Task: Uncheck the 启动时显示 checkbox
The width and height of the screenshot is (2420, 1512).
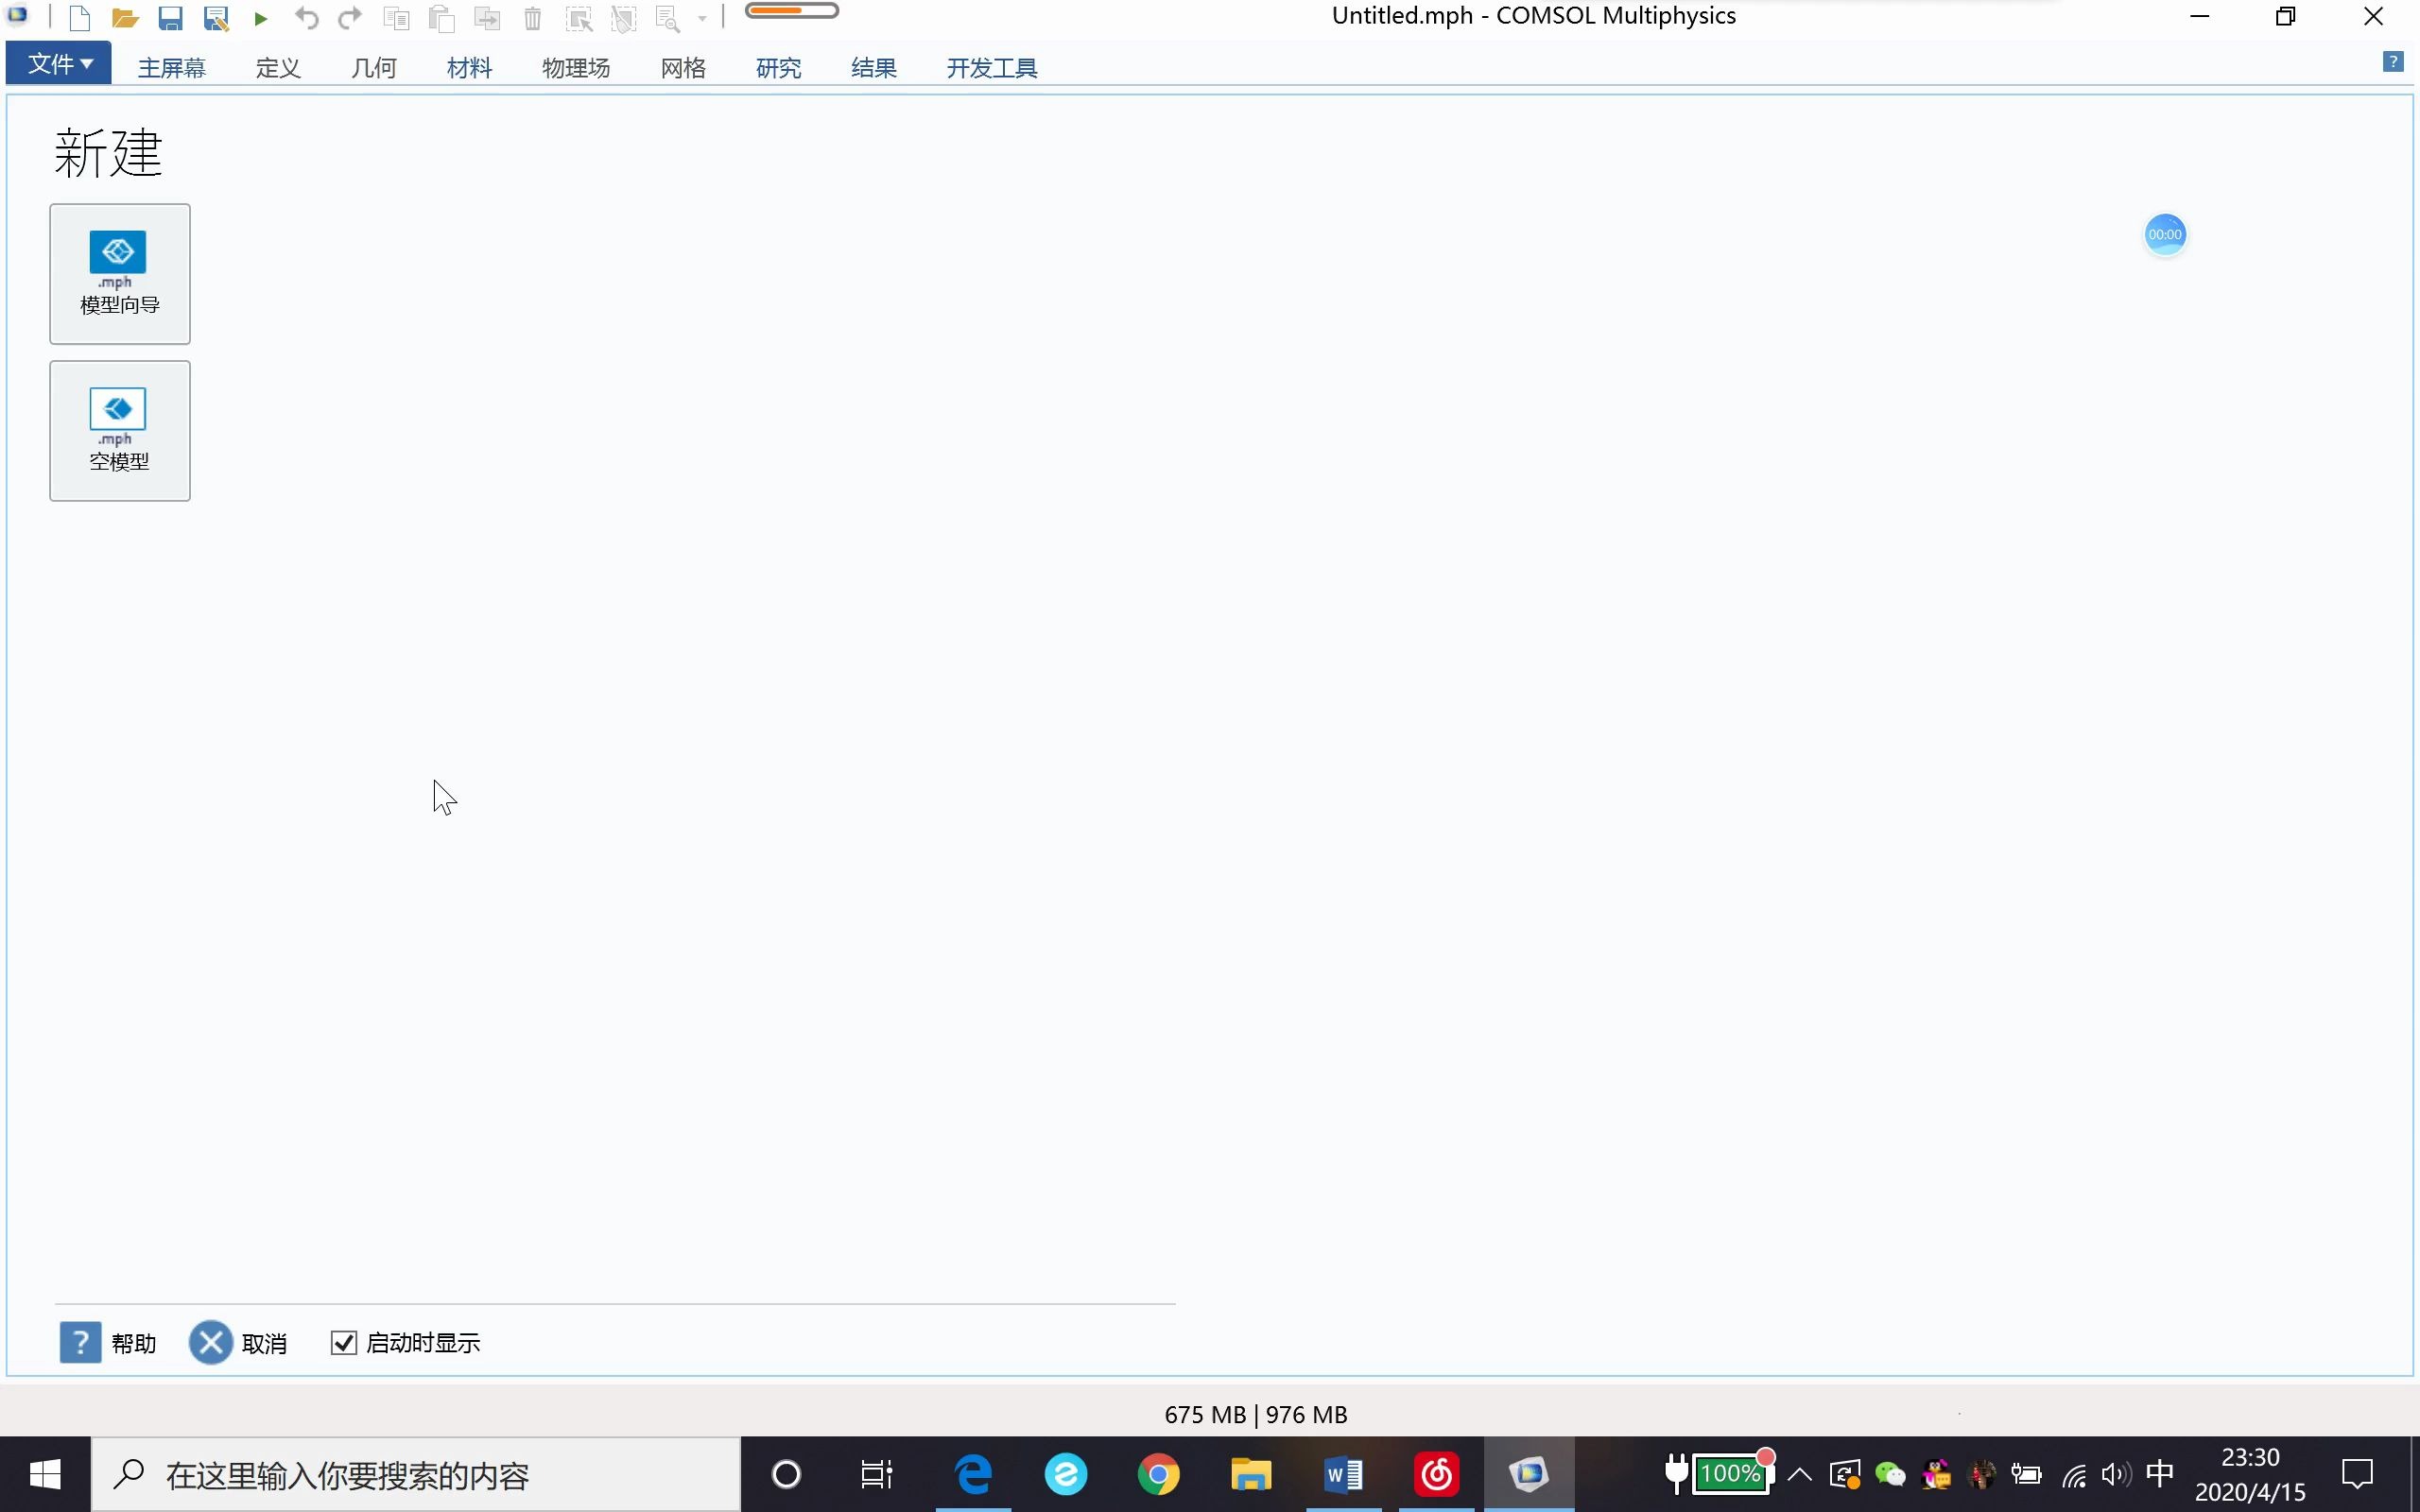Action: 344,1343
